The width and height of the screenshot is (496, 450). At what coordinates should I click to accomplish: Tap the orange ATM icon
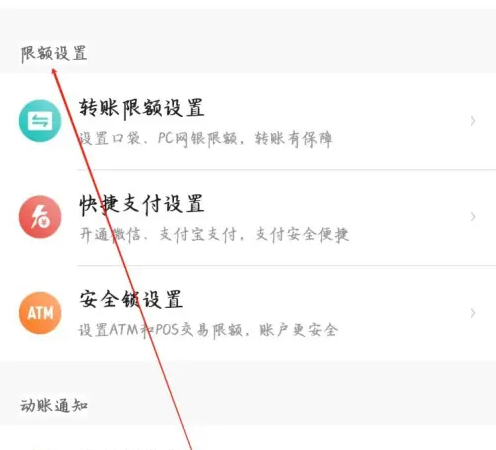(40, 313)
